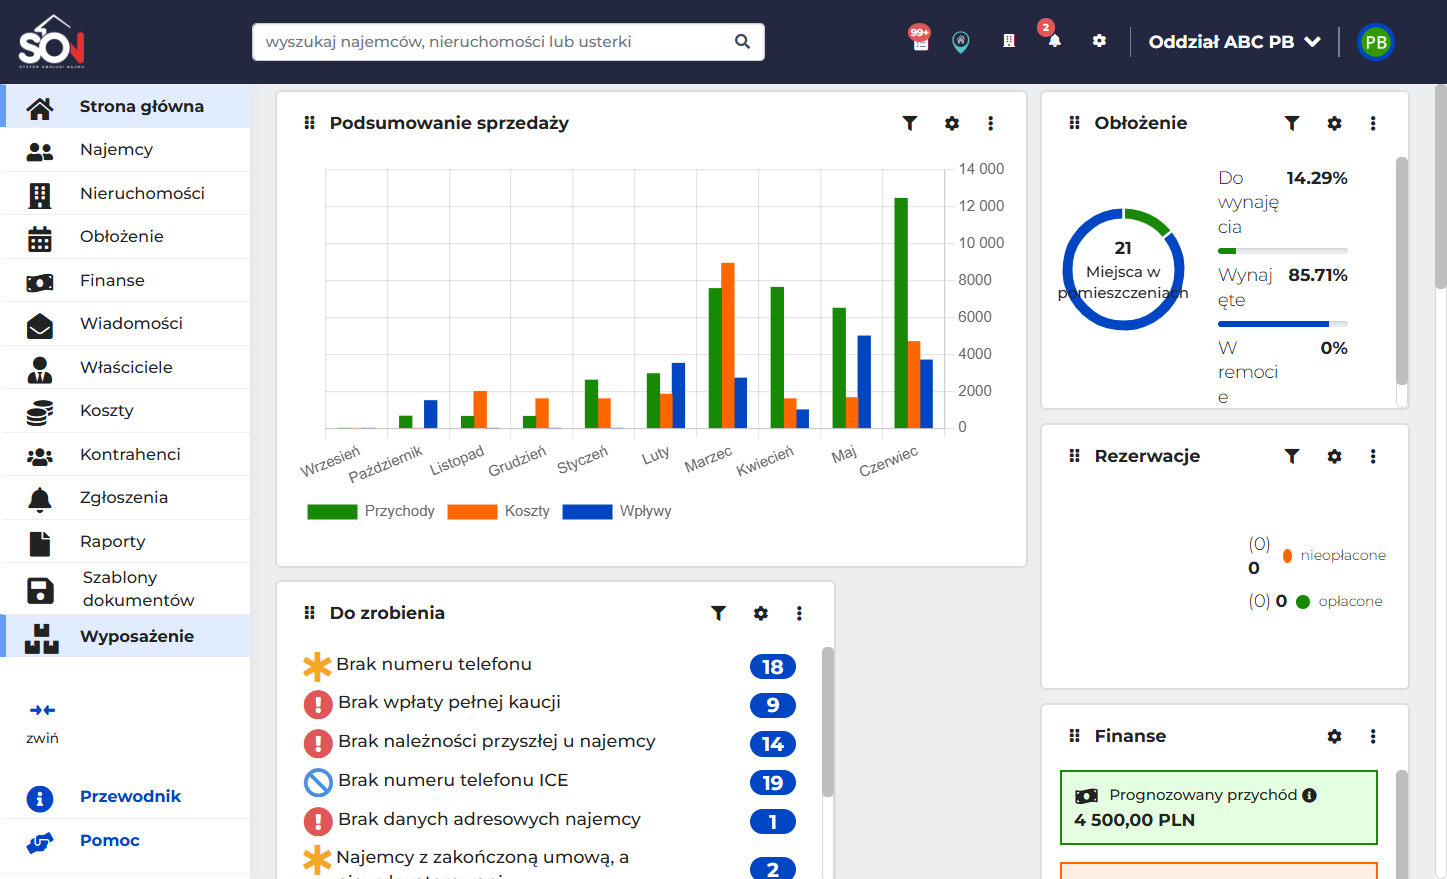
Task: Open Rezerwacje widget settings gear
Action: coord(1334,456)
